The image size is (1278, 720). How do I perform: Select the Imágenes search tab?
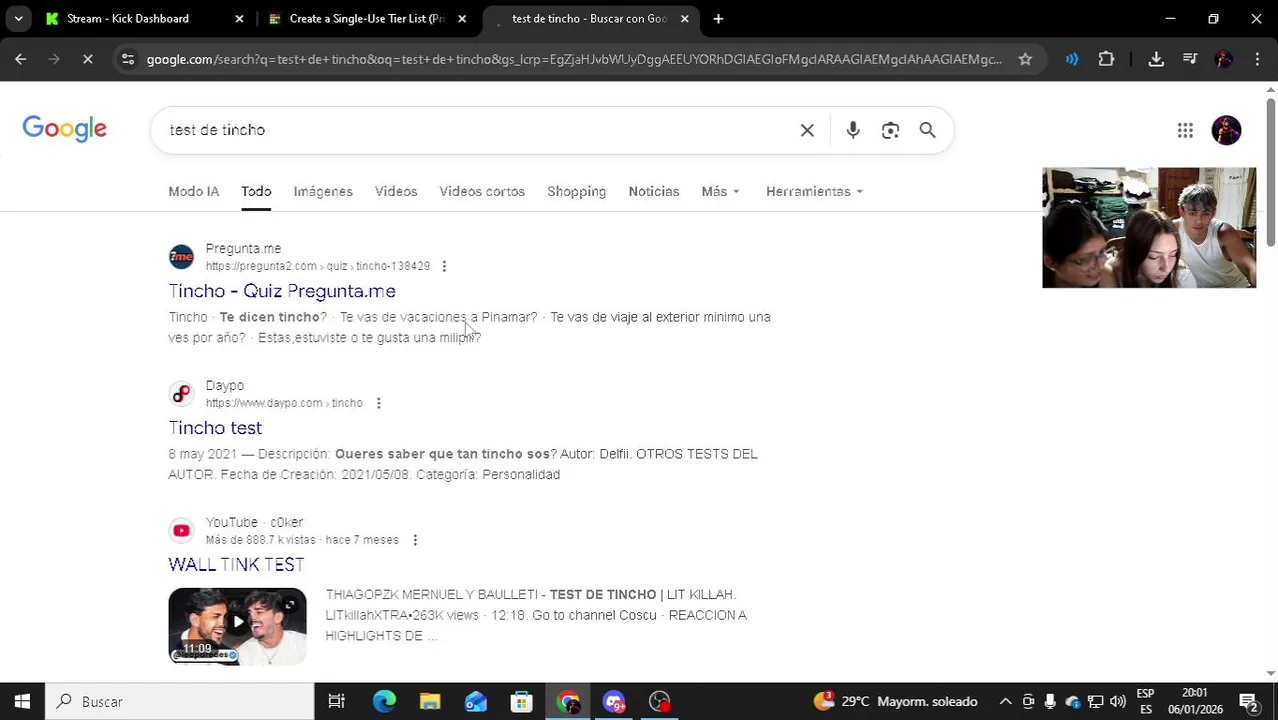coord(323,191)
